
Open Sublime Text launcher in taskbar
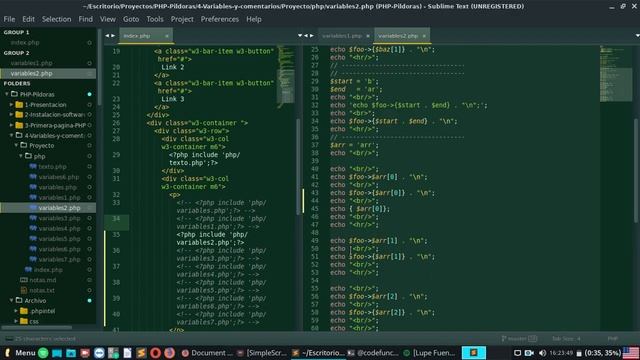coord(141,353)
